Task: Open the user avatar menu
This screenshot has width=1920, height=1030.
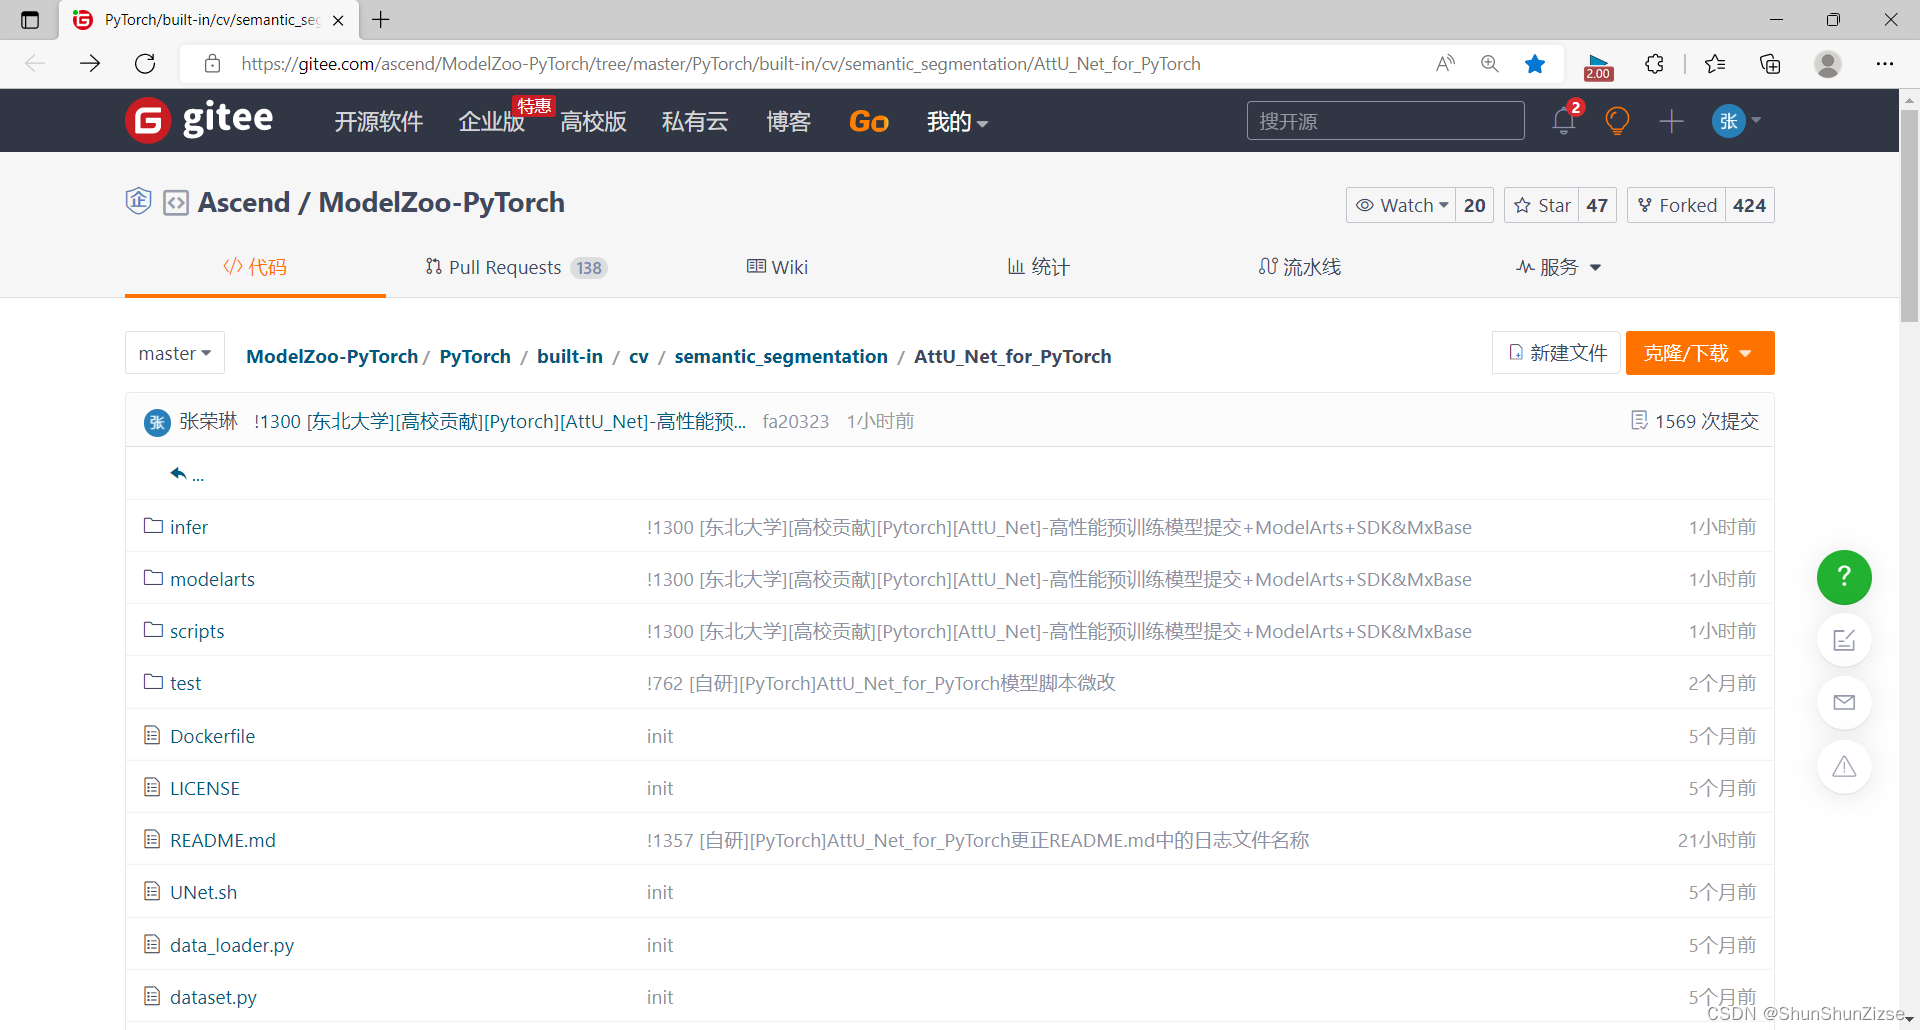Action: coord(1737,121)
